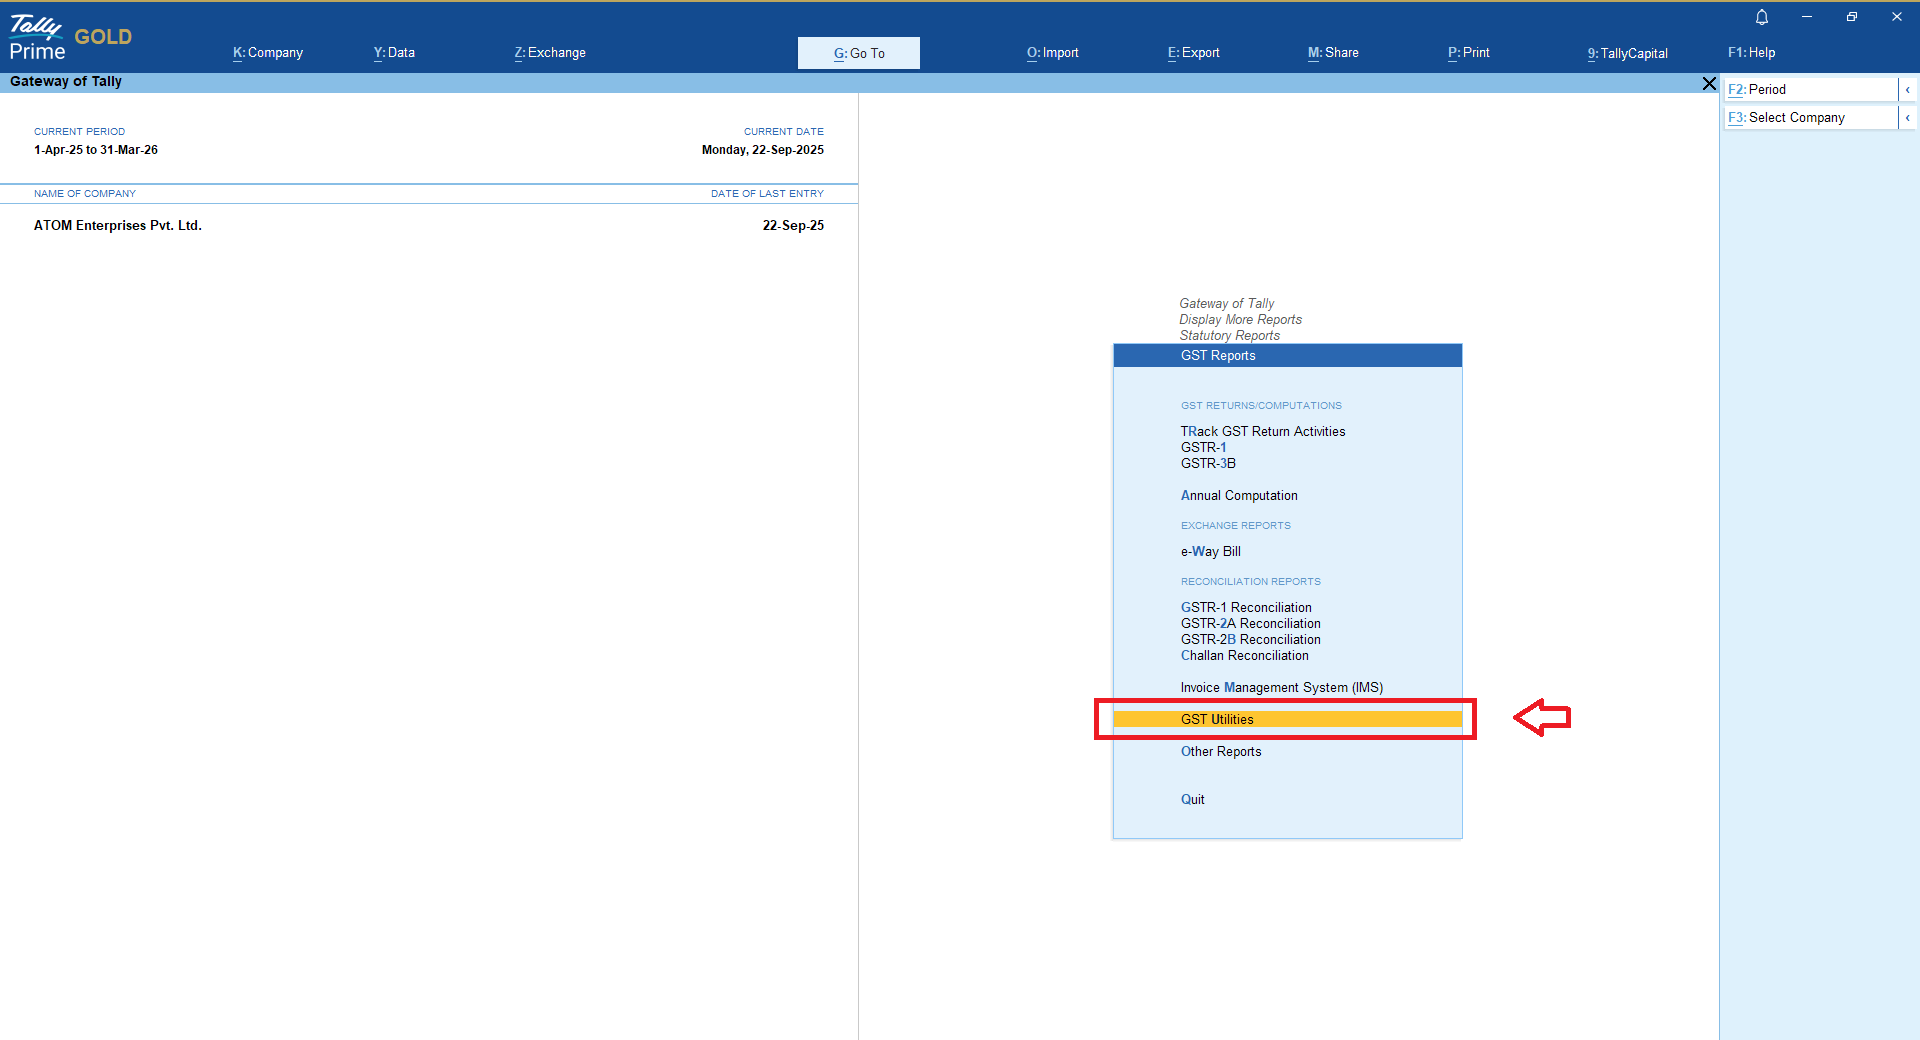1920x1040 pixels.
Task: Select GSTR-2B Reconciliation
Action: (x=1250, y=640)
